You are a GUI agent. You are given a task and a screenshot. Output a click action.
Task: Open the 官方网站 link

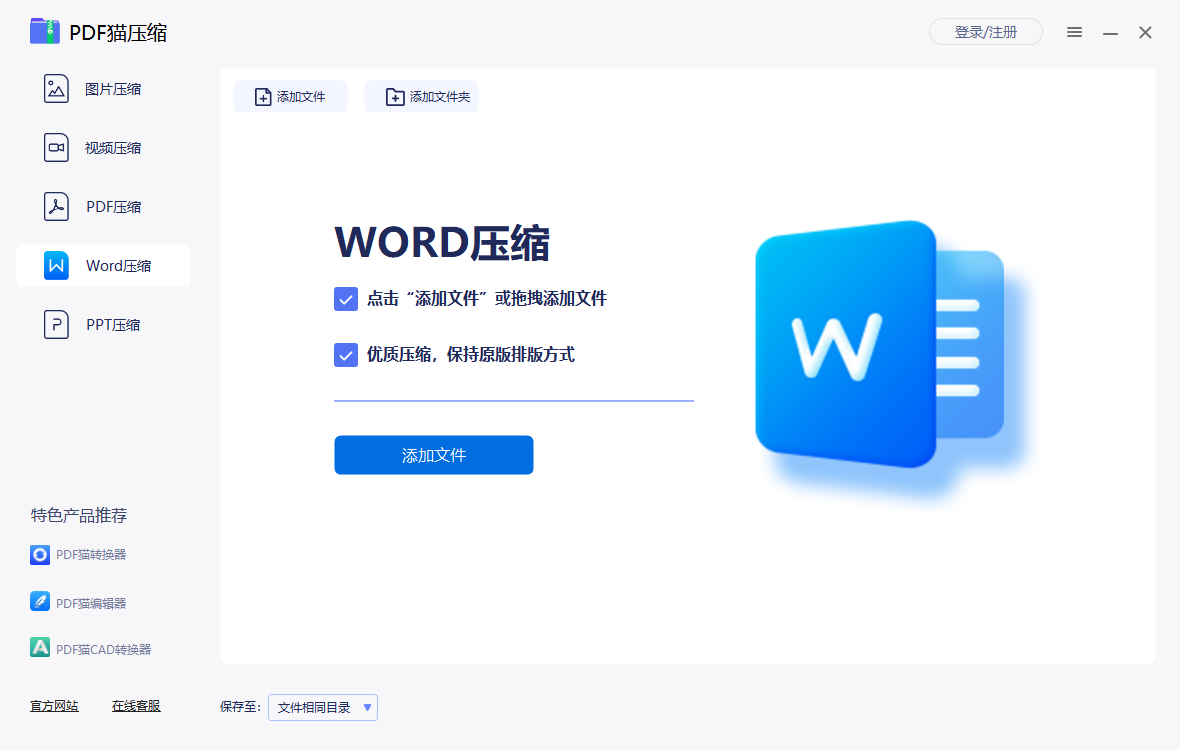pyautogui.click(x=54, y=706)
